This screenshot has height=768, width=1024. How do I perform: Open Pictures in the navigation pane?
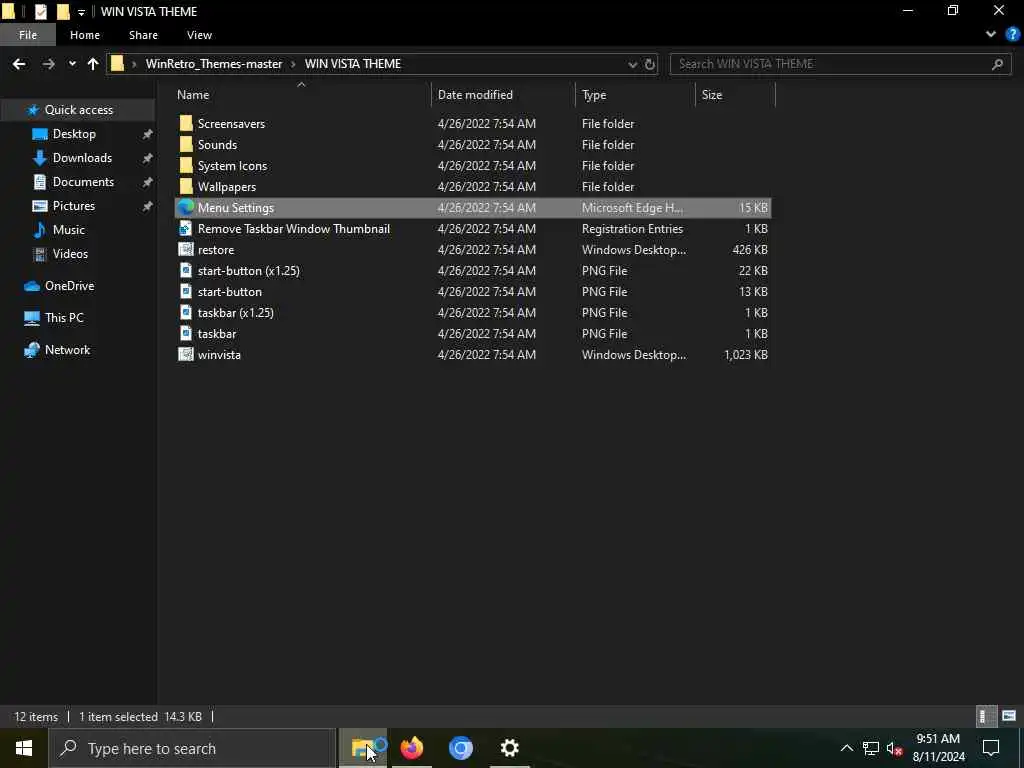tap(73, 206)
